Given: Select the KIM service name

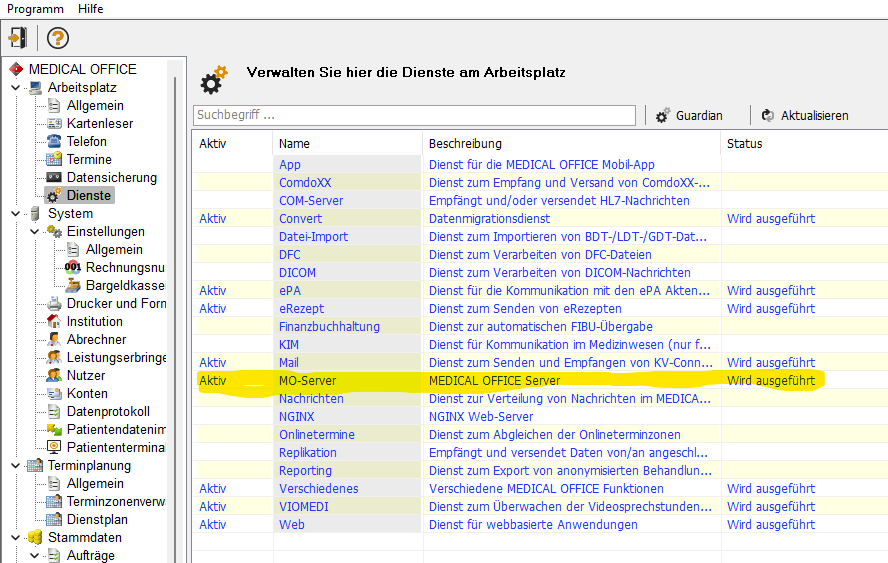Looking at the screenshot, I should (x=289, y=344).
